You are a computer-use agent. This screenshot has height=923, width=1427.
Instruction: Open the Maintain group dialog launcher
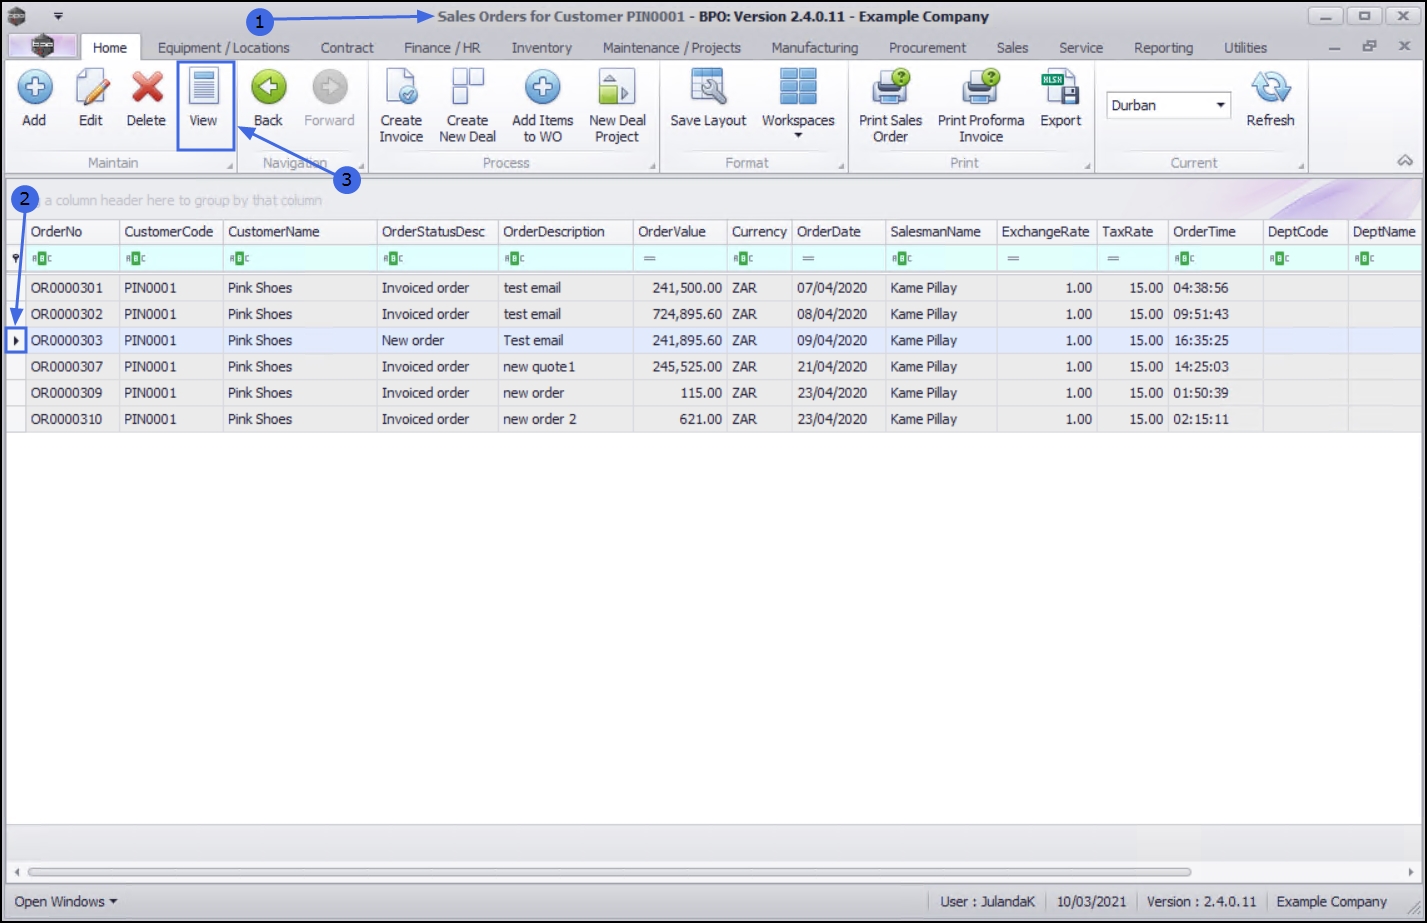(229, 166)
